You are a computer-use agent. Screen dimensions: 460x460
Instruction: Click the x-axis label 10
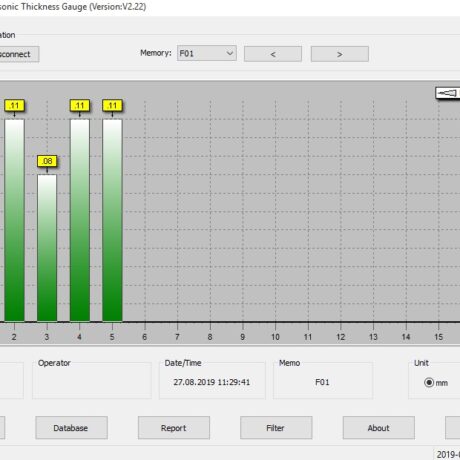275,337
